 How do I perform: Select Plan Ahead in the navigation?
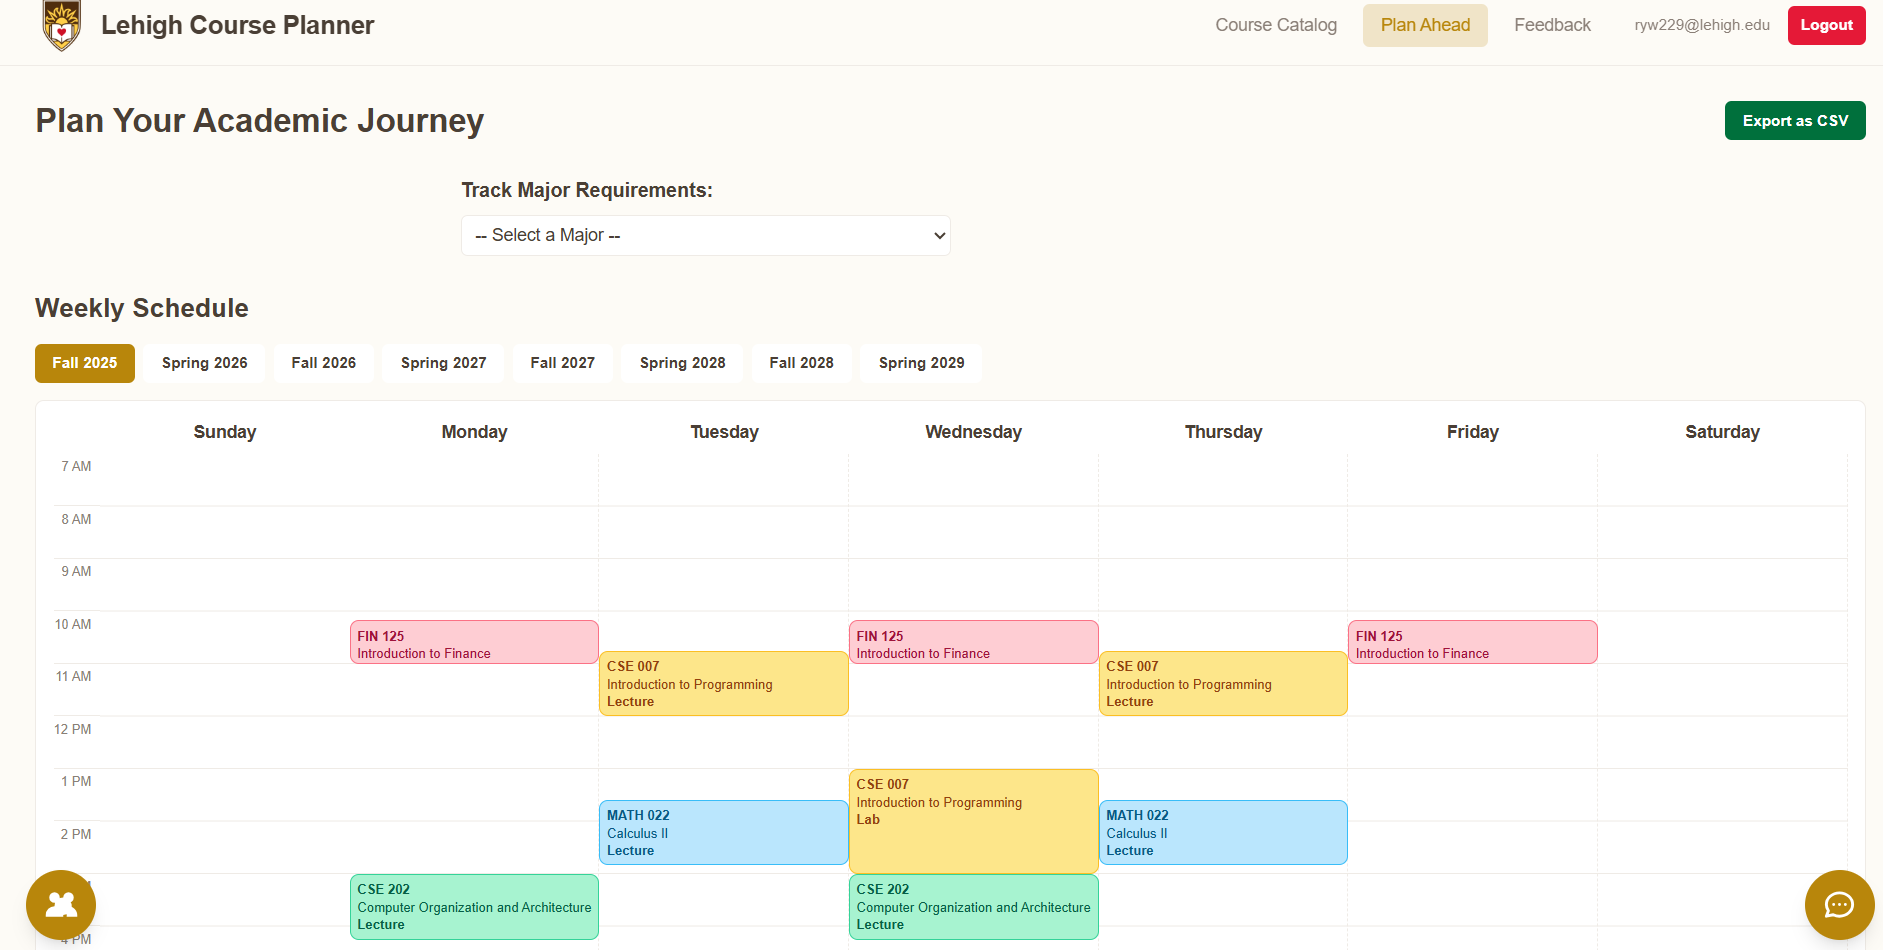[x=1424, y=24]
